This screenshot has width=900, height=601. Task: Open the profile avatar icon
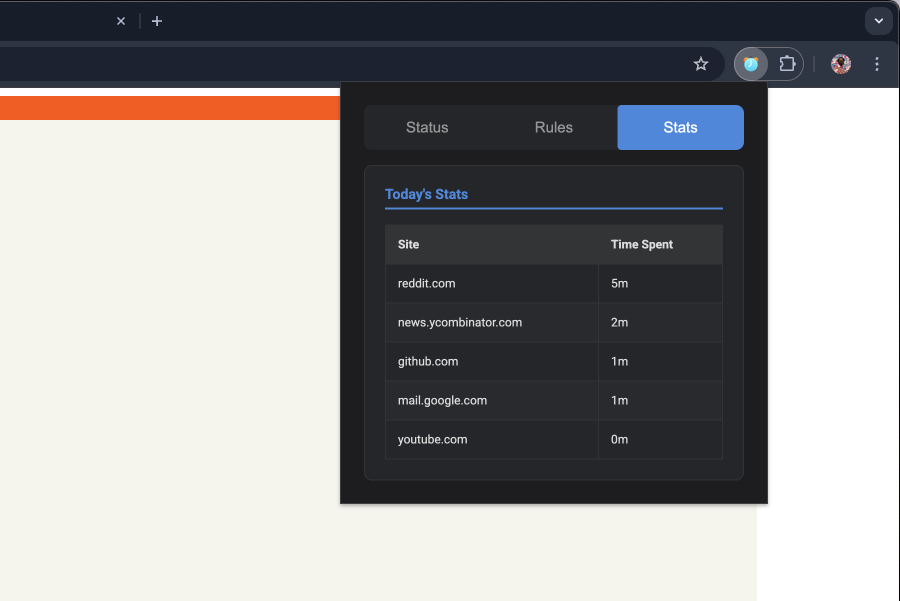click(841, 64)
